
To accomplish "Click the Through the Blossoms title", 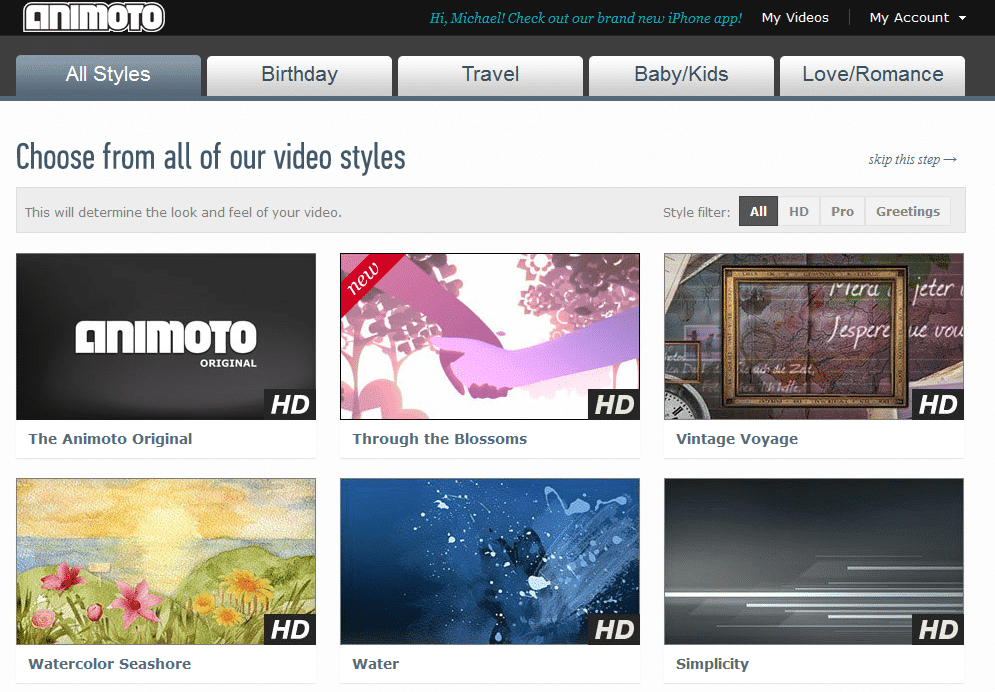I will (x=440, y=439).
